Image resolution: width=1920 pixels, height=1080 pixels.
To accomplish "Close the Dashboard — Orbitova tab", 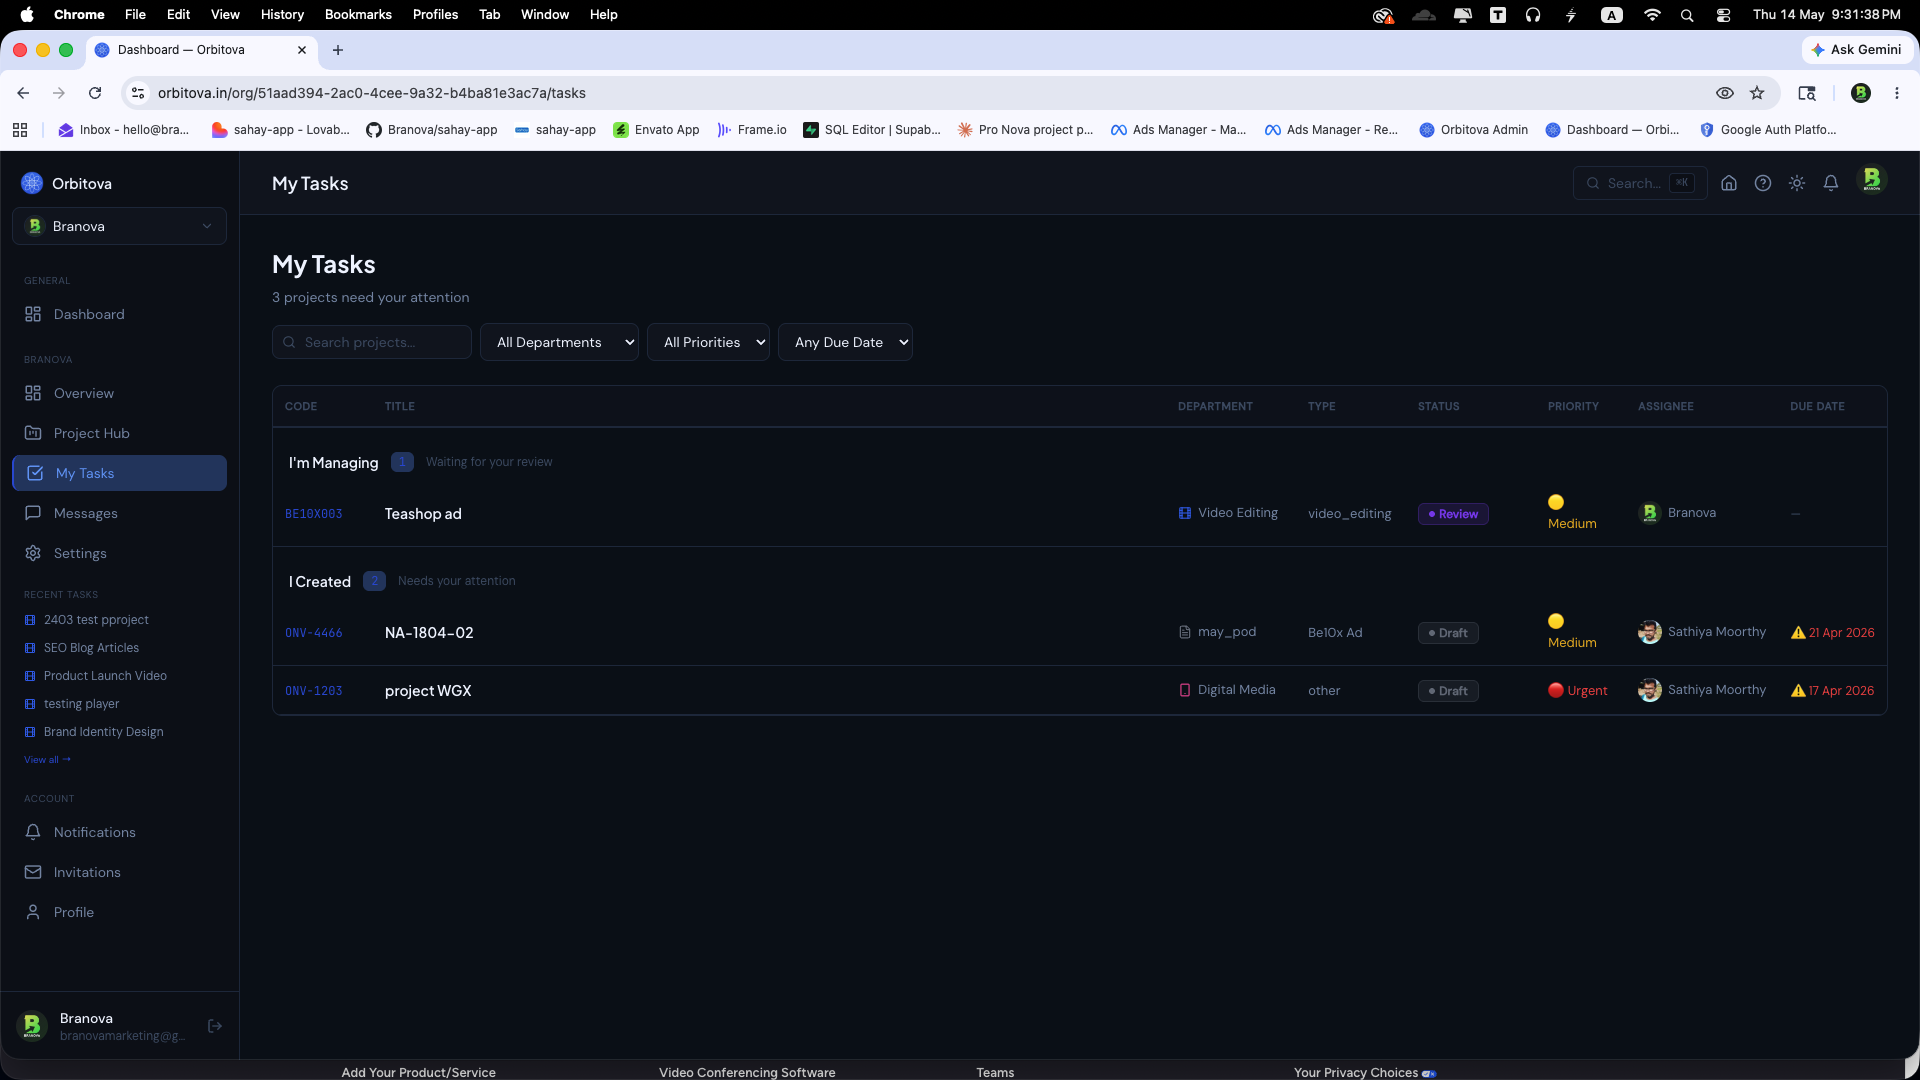I will (302, 50).
